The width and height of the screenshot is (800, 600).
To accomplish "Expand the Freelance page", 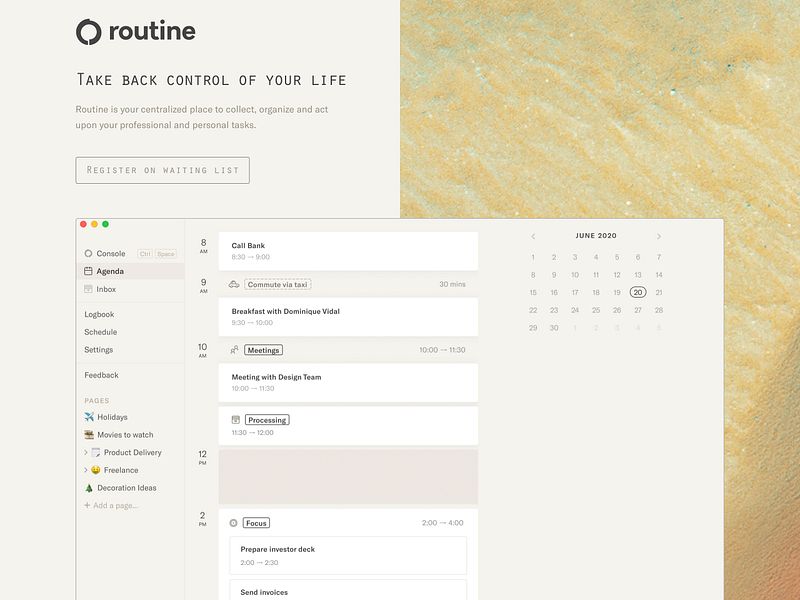I will point(85,470).
